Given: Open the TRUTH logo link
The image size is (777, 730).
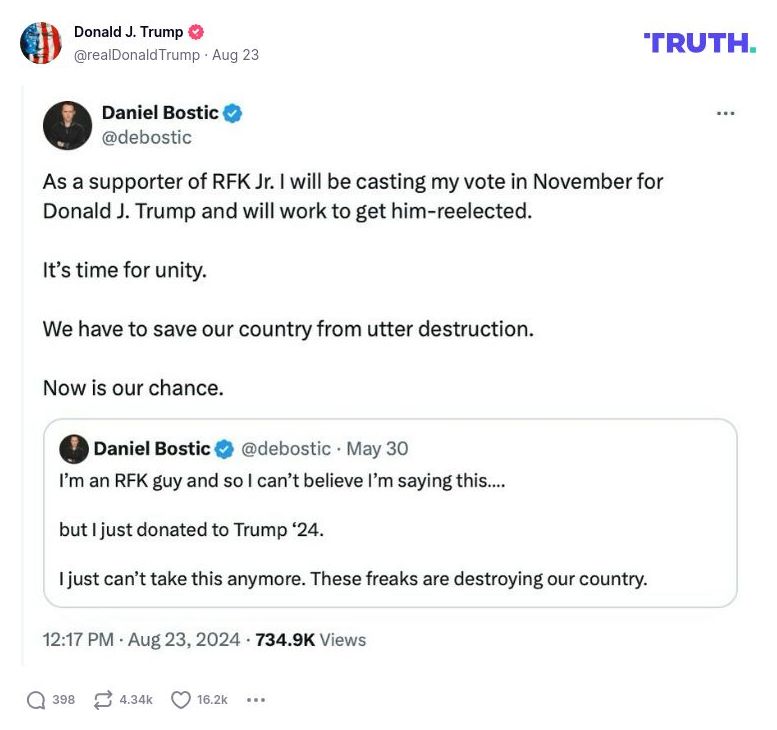Looking at the screenshot, I should pyautogui.click(x=699, y=42).
